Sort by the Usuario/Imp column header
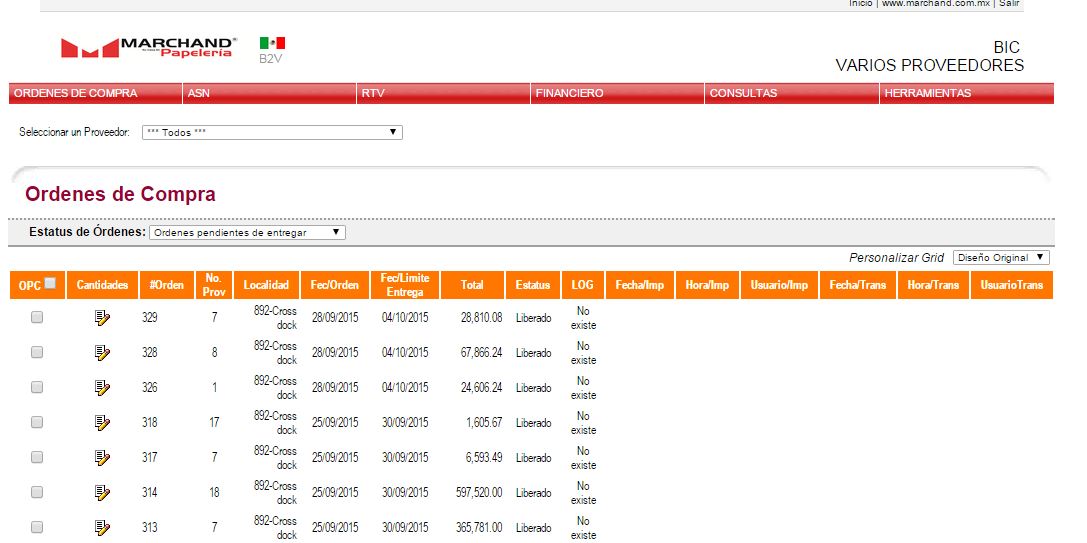 point(779,285)
